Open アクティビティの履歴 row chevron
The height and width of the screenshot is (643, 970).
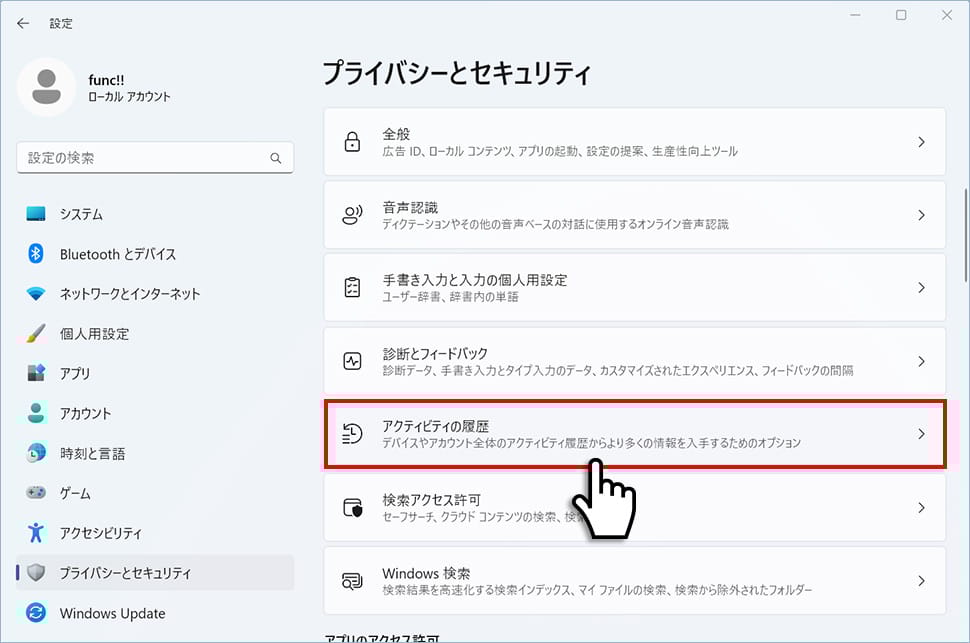coord(922,434)
